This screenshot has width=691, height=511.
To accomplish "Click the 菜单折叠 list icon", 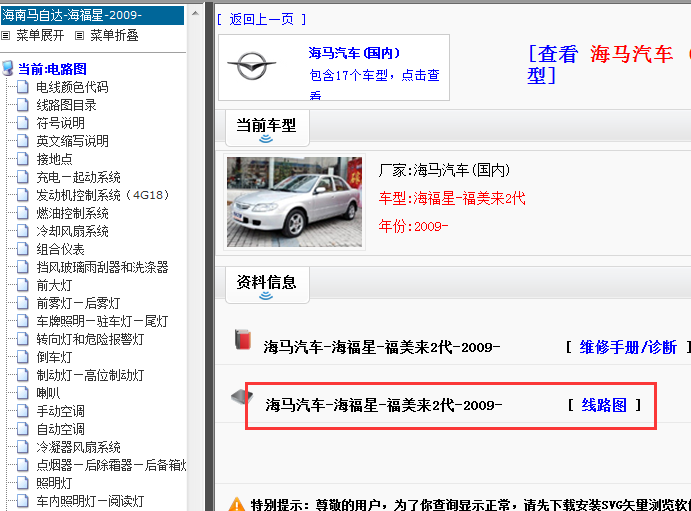I will 79,36.
